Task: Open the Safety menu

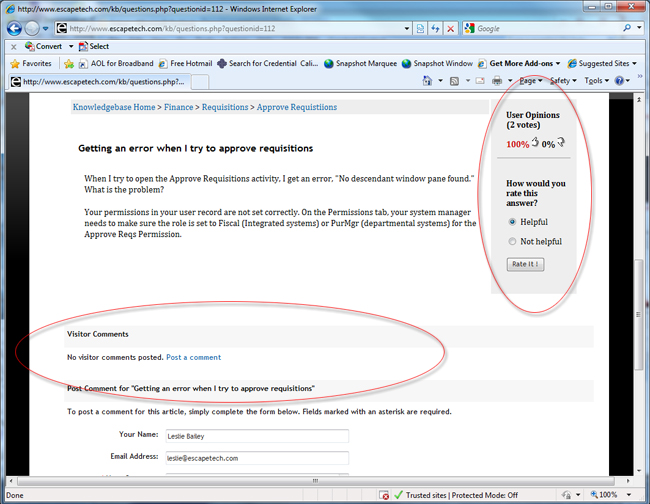Action: point(563,80)
